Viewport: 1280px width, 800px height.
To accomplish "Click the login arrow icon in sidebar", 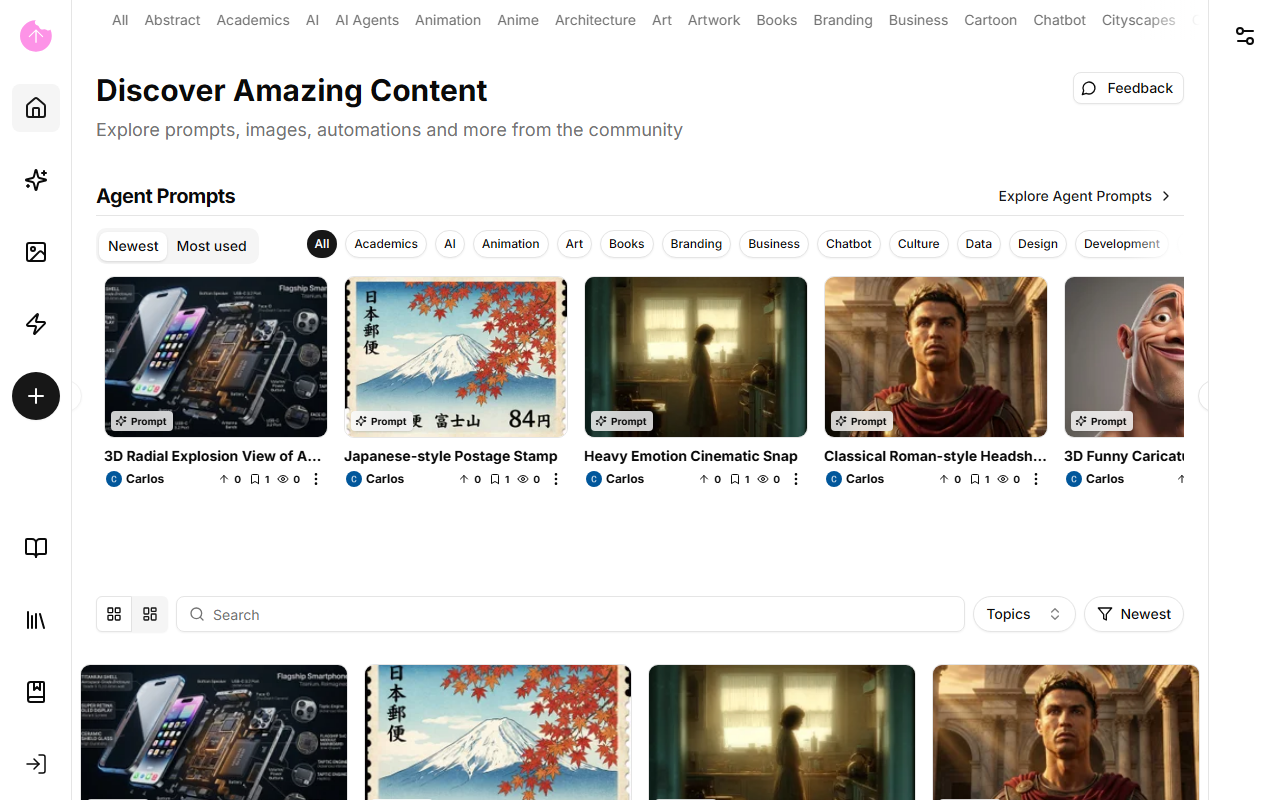I will point(36,764).
